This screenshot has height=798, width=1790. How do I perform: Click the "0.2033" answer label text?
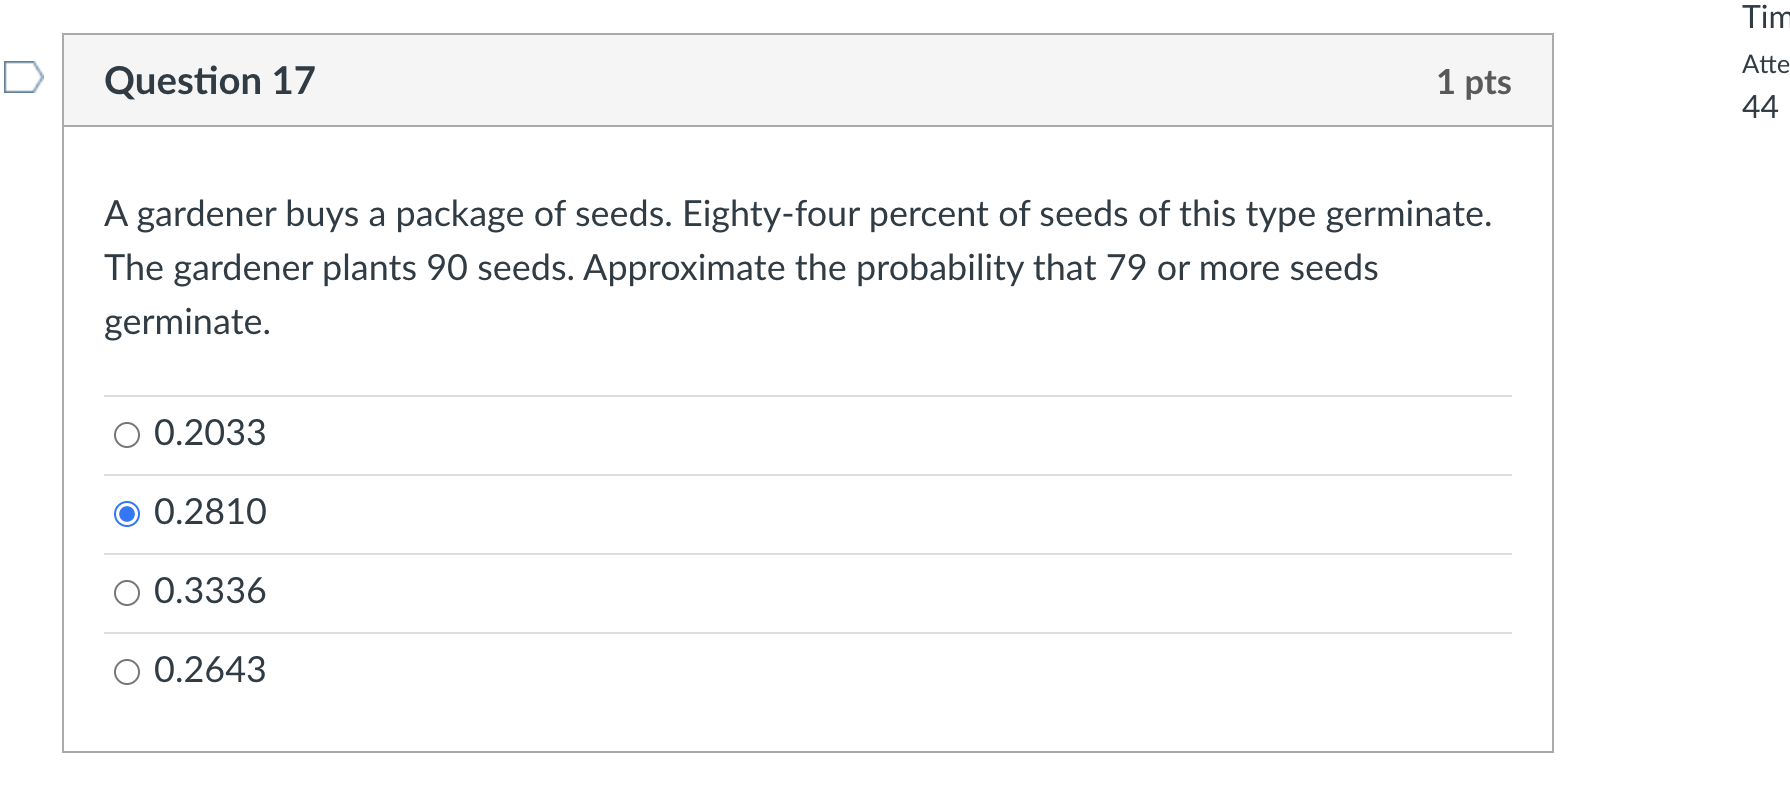[210, 433]
